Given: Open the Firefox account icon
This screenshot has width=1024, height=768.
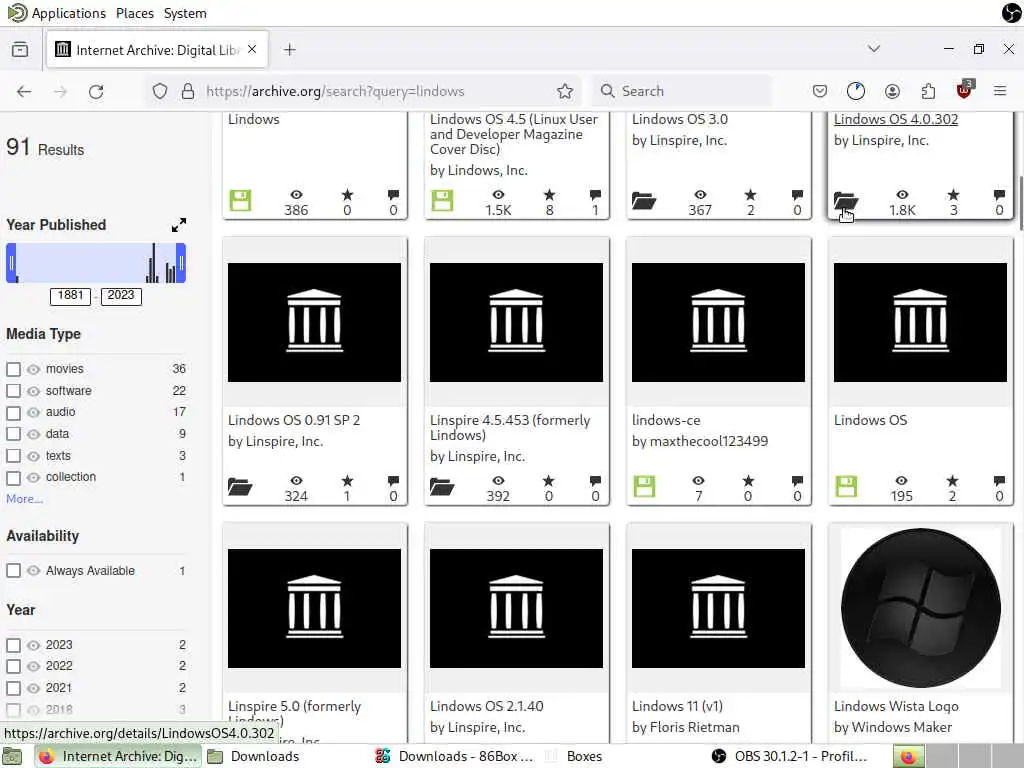Looking at the screenshot, I should click(x=892, y=91).
